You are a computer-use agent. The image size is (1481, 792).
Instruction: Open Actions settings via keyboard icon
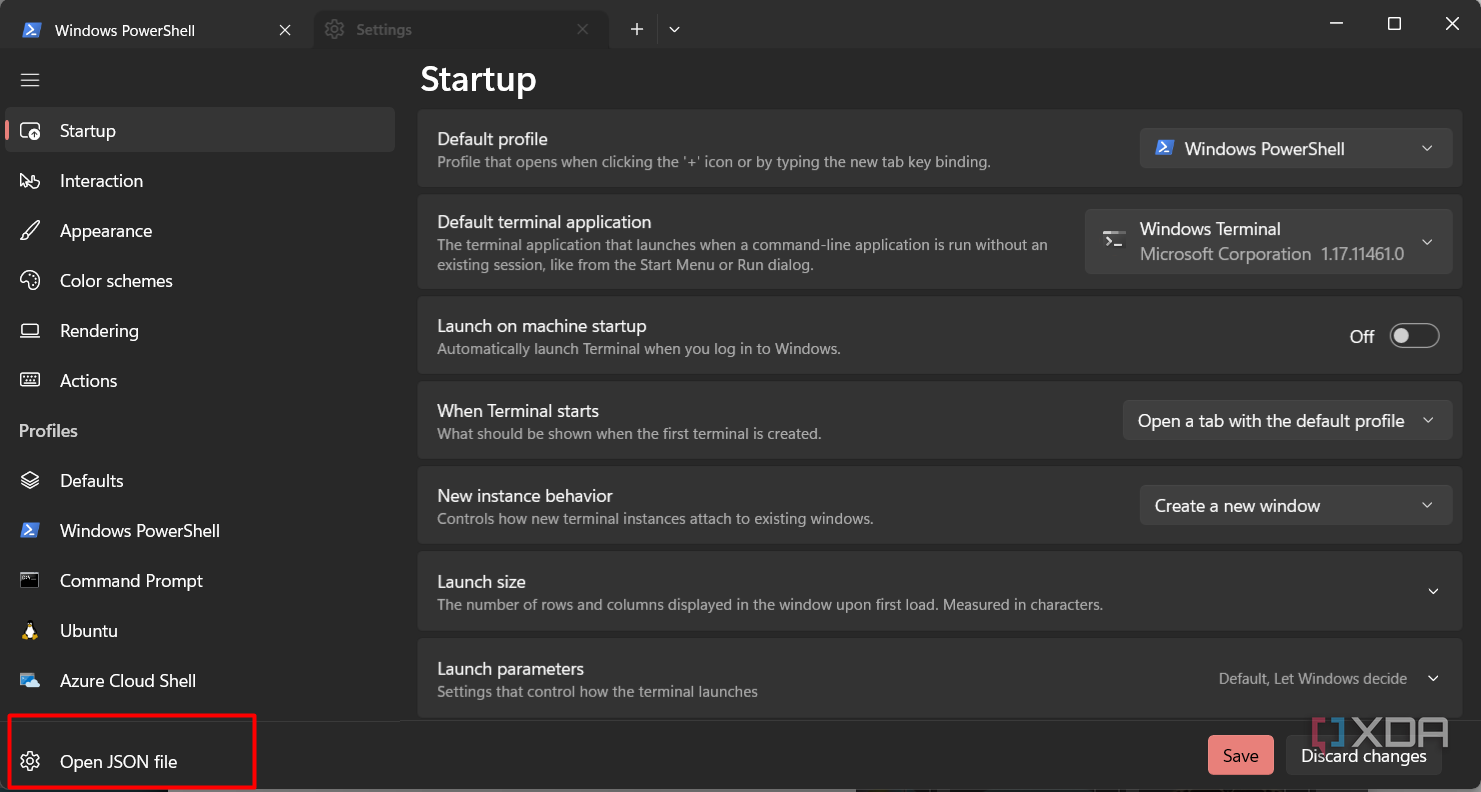[x=30, y=381]
